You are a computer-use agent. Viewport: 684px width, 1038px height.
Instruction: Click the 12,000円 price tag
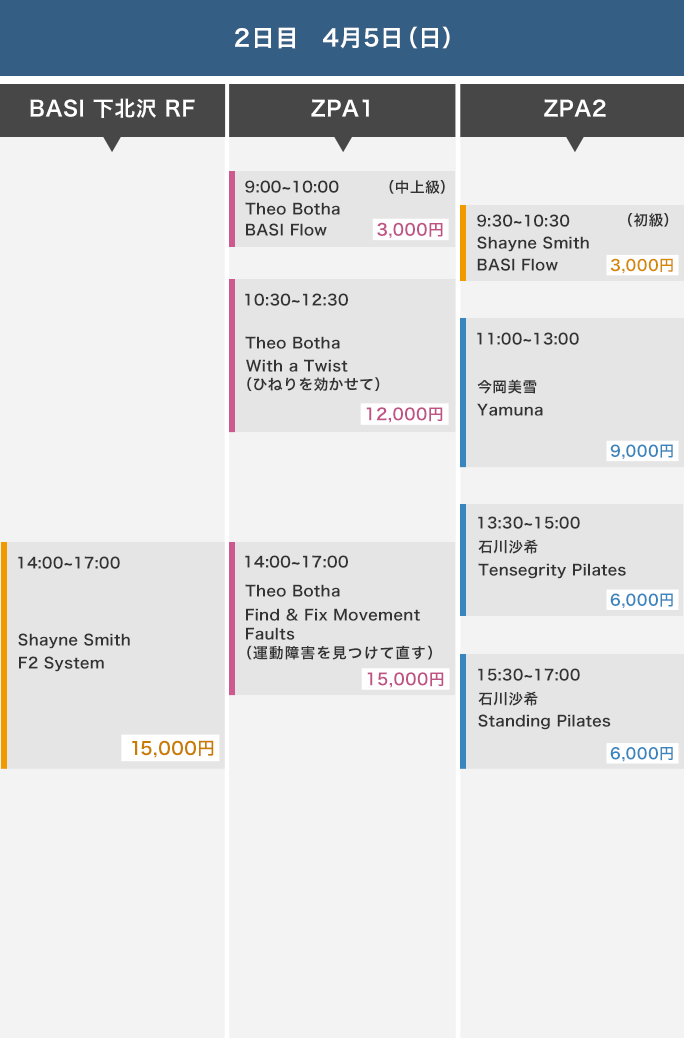coord(404,414)
